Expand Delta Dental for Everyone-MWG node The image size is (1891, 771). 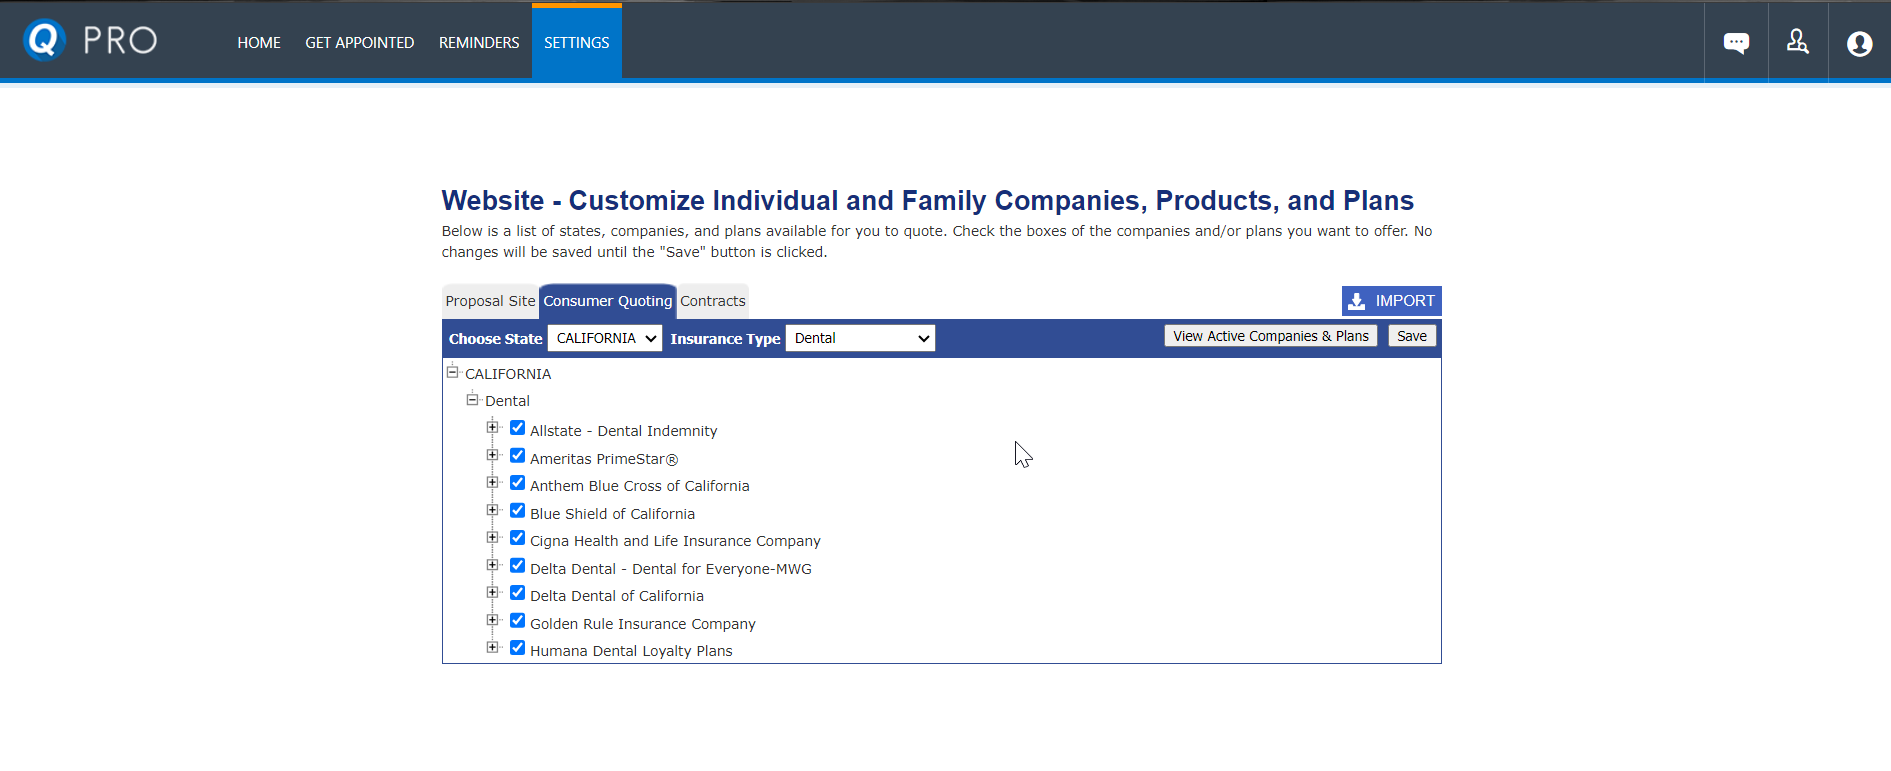click(492, 565)
